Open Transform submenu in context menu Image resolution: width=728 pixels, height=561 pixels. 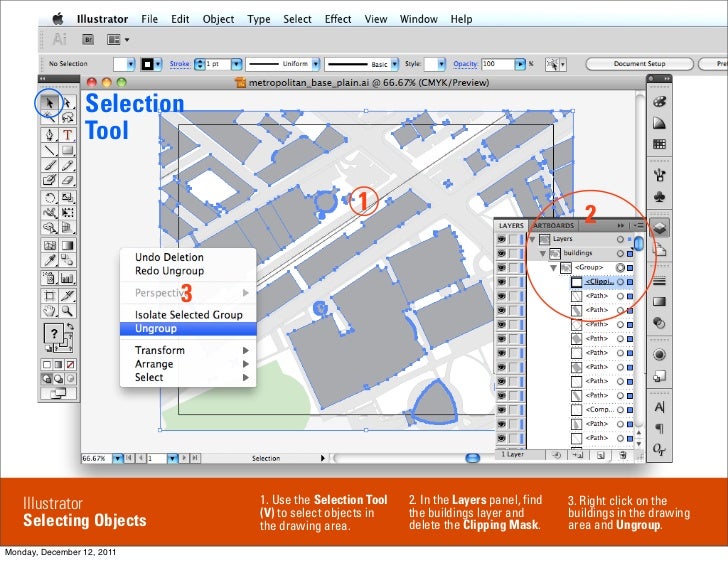point(188,350)
